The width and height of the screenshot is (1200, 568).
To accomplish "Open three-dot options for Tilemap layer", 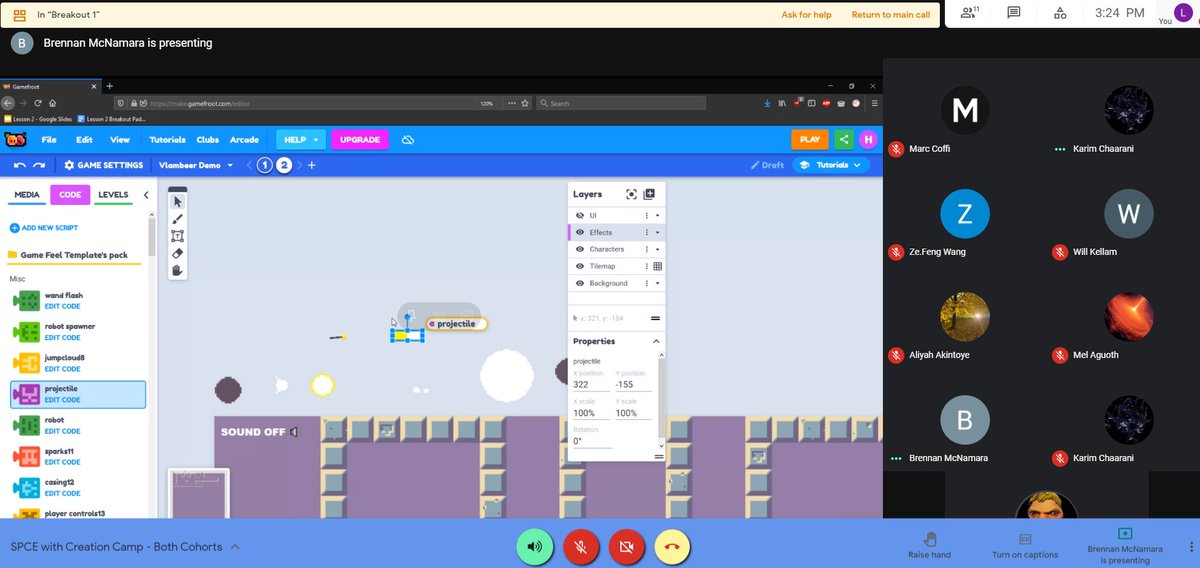I will coord(646,266).
